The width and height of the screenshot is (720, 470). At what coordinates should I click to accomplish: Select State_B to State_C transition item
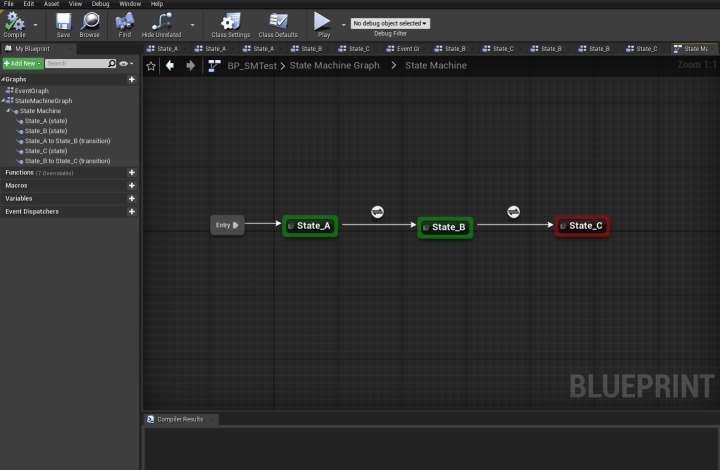click(x=67, y=161)
